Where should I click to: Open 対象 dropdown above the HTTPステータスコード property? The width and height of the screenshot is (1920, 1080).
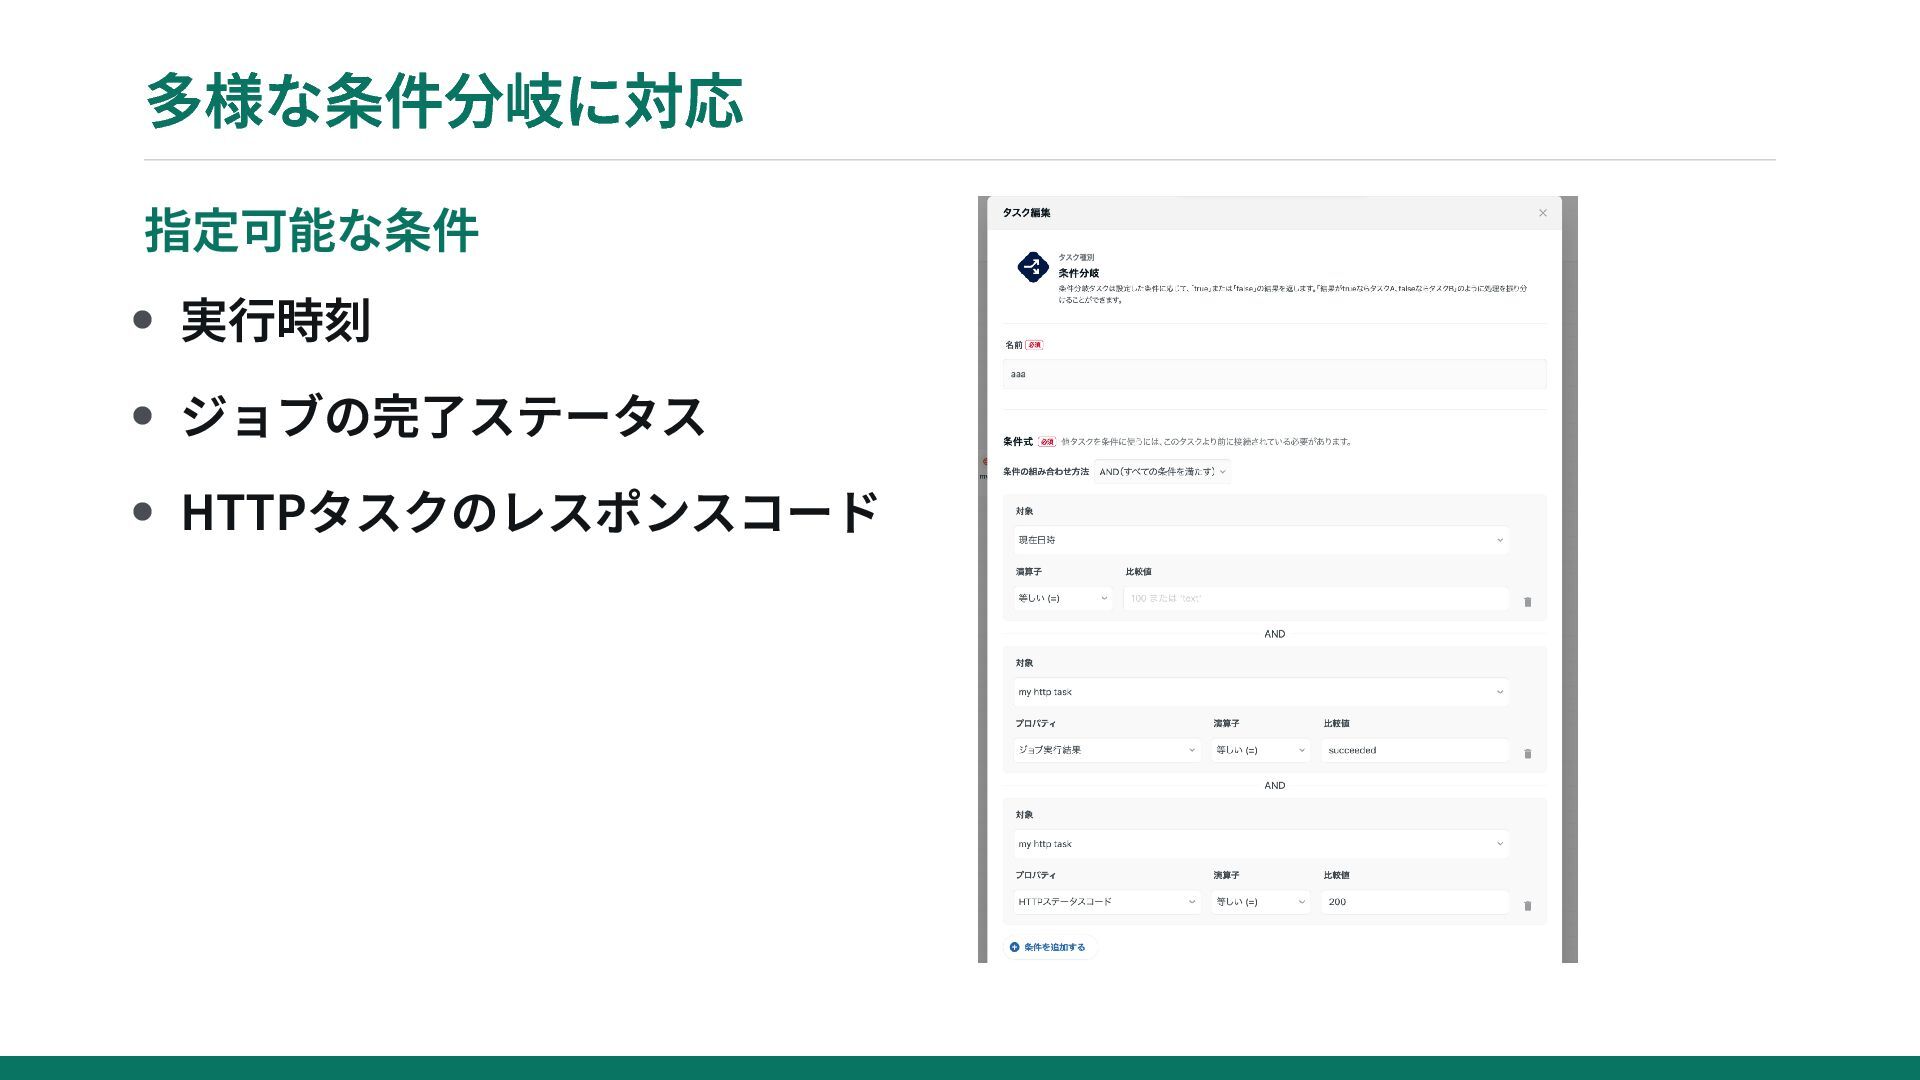[1261, 844]
